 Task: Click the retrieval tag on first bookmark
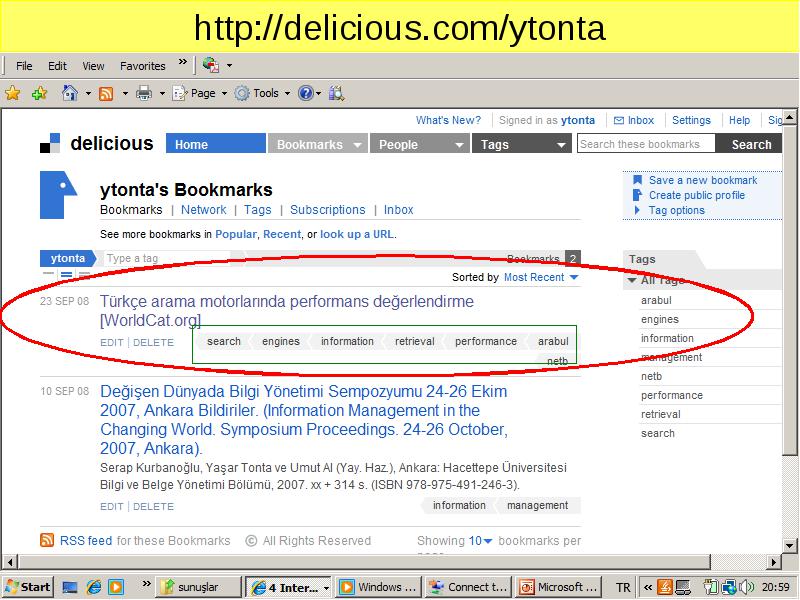[x=414, y=341]
